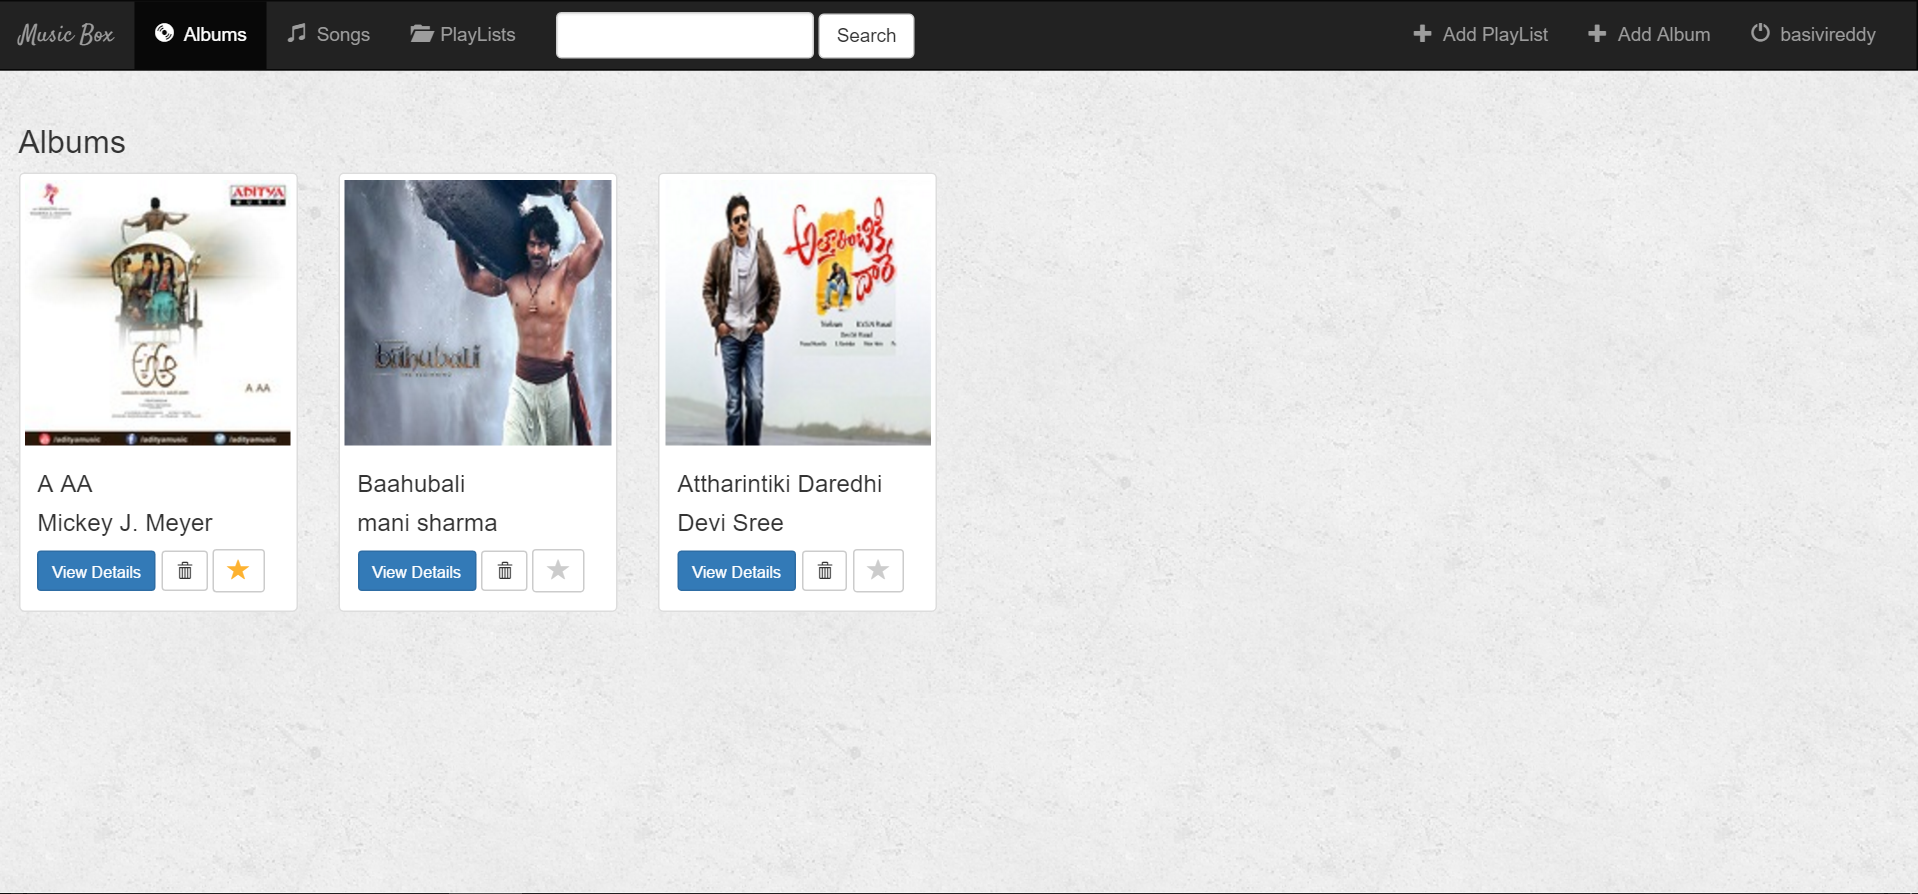This screenshot has height=894, width=1918.
Task: View Details of A AA album
Action: [x=96, y=571]
